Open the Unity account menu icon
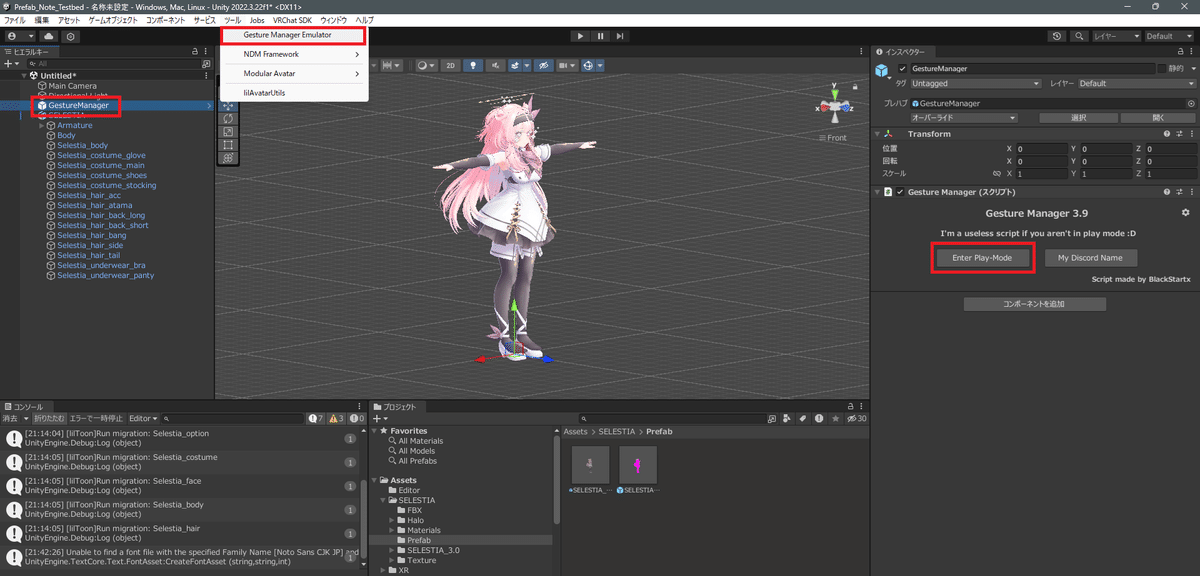 (x=13, y=36)
